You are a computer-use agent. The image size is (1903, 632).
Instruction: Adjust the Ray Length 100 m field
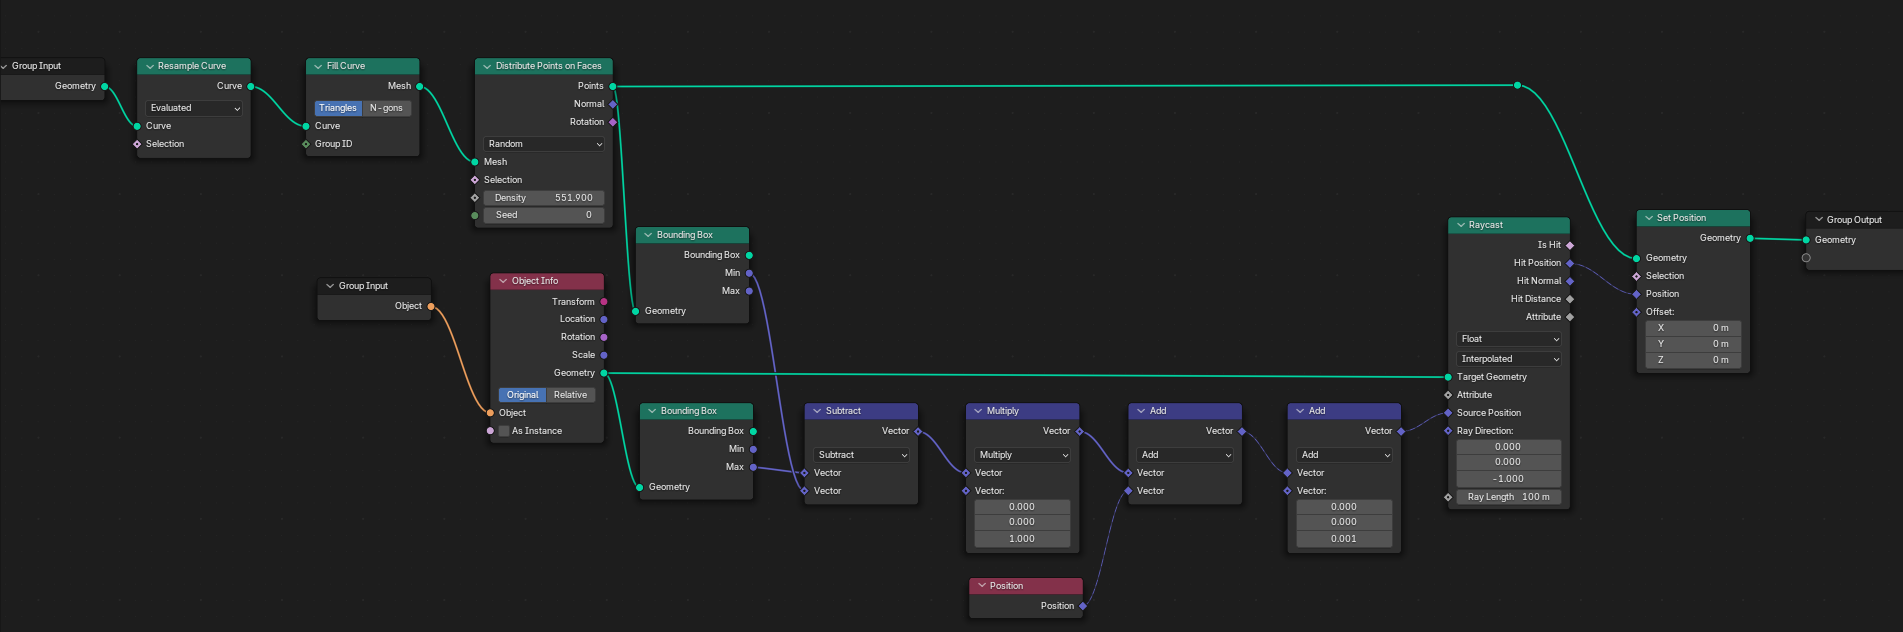(x=1509, y=497)
